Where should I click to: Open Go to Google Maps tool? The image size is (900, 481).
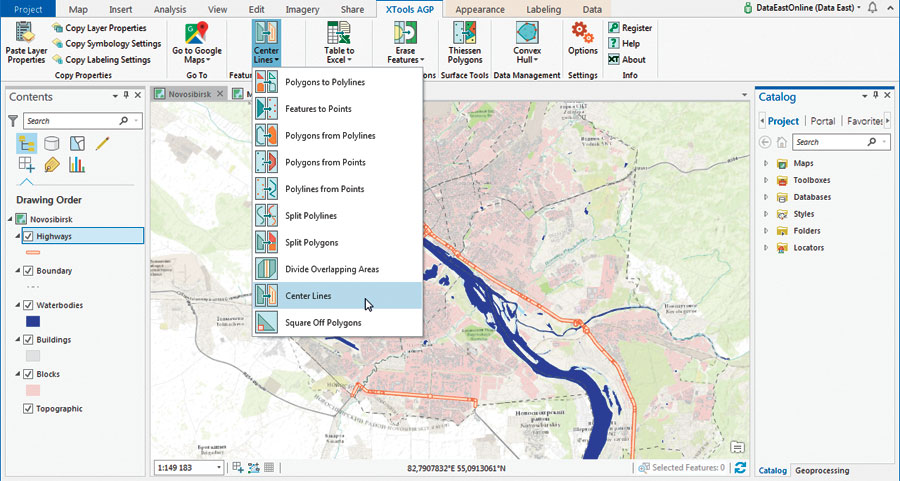[197, 43]
